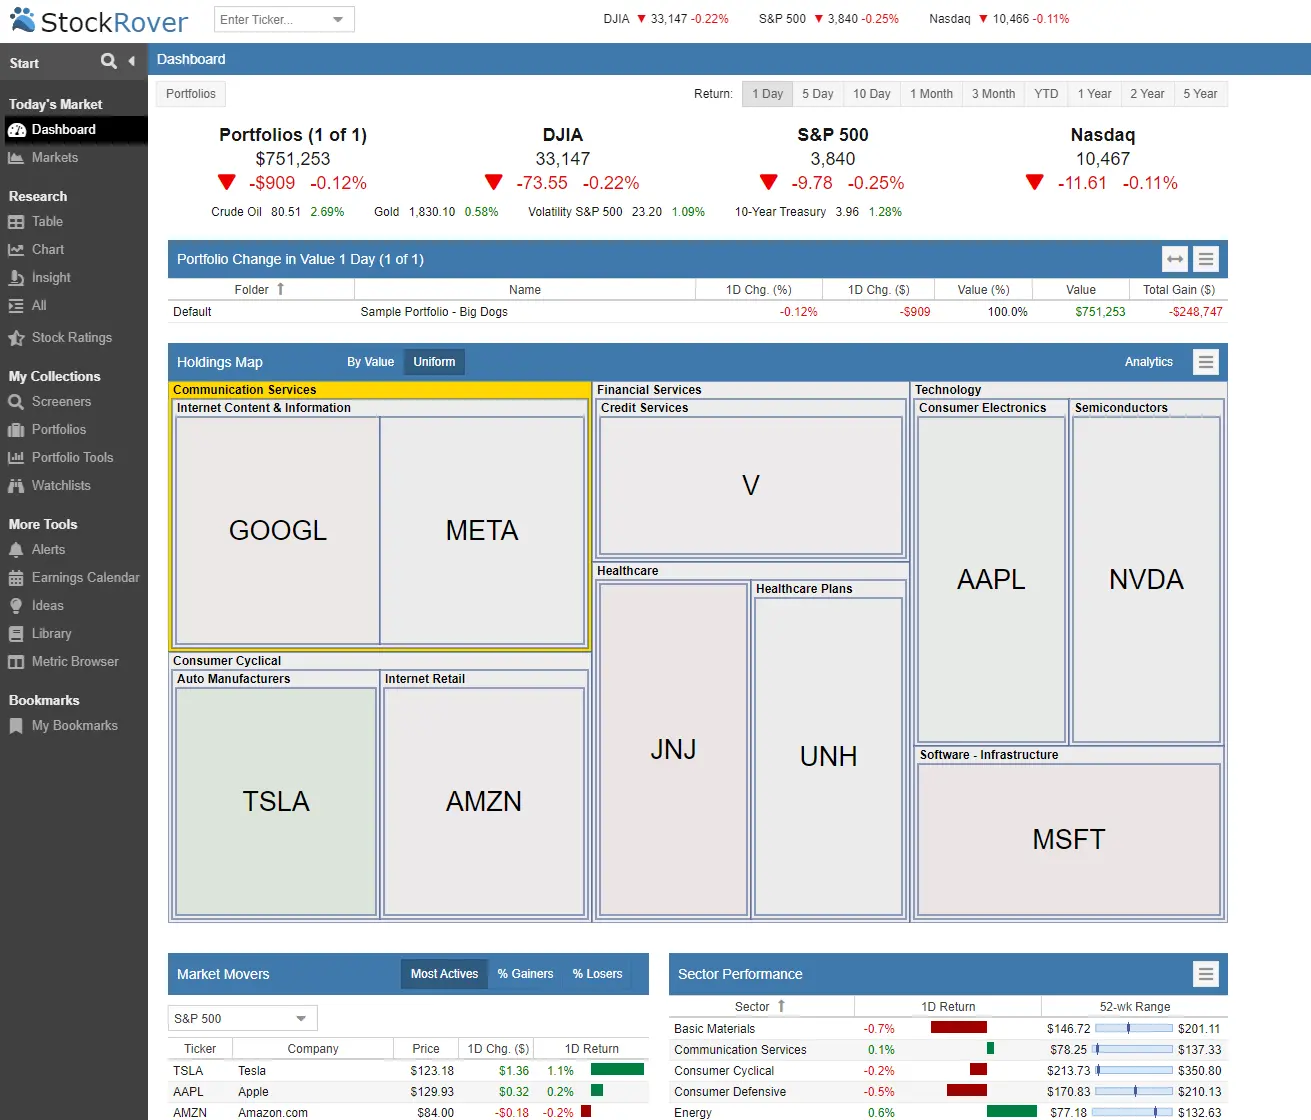The width and height of the screenshot is (1311, 1120).
Task: Click the Stock Ratings star icon
Action: pyautogui.click(x=16, y=337)
